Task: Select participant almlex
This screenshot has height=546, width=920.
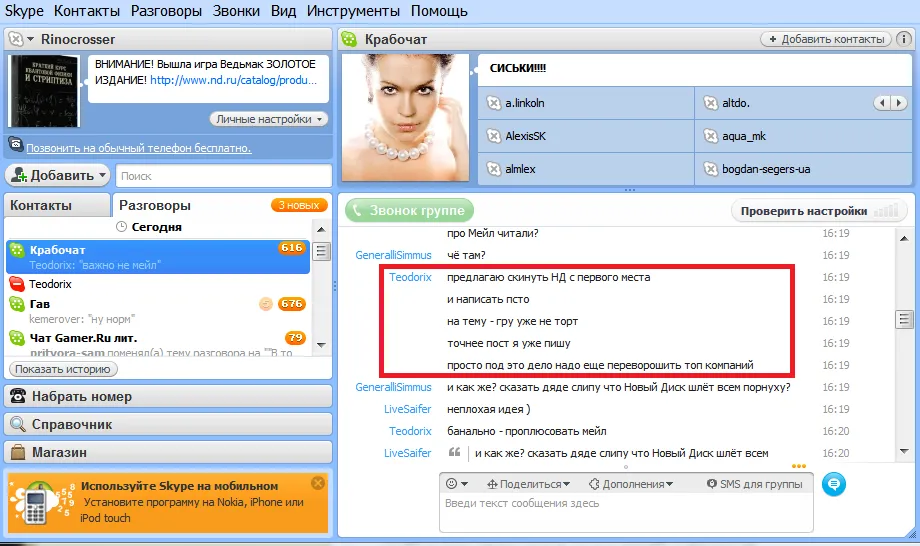Action: (x=586, y=169)
